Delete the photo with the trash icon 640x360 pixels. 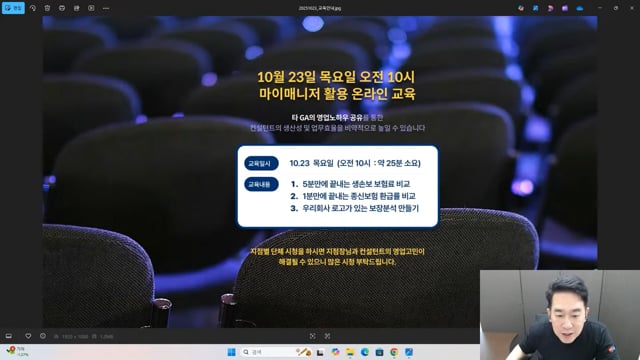(x=47, y=8)
